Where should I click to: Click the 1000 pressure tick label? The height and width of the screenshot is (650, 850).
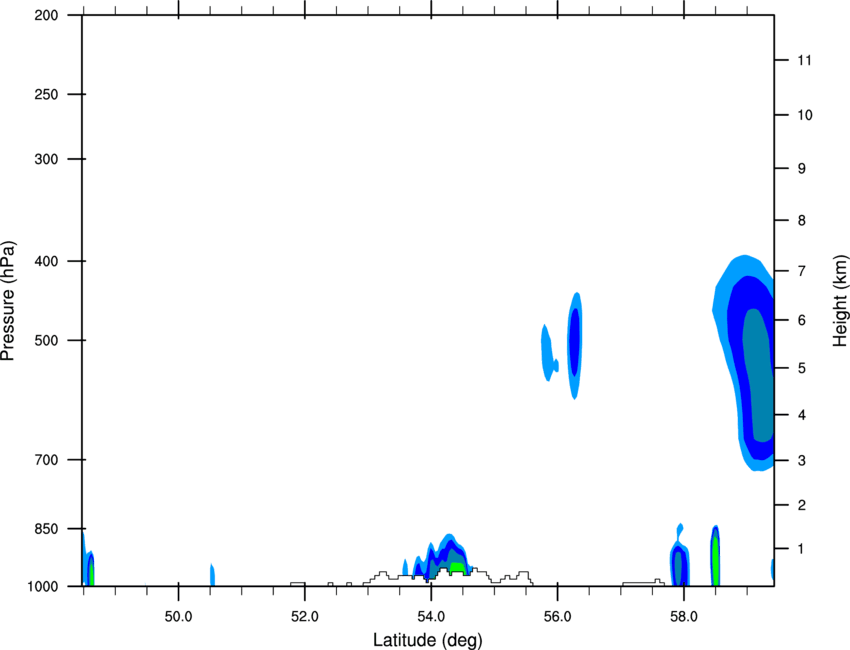tap(42, 587)
